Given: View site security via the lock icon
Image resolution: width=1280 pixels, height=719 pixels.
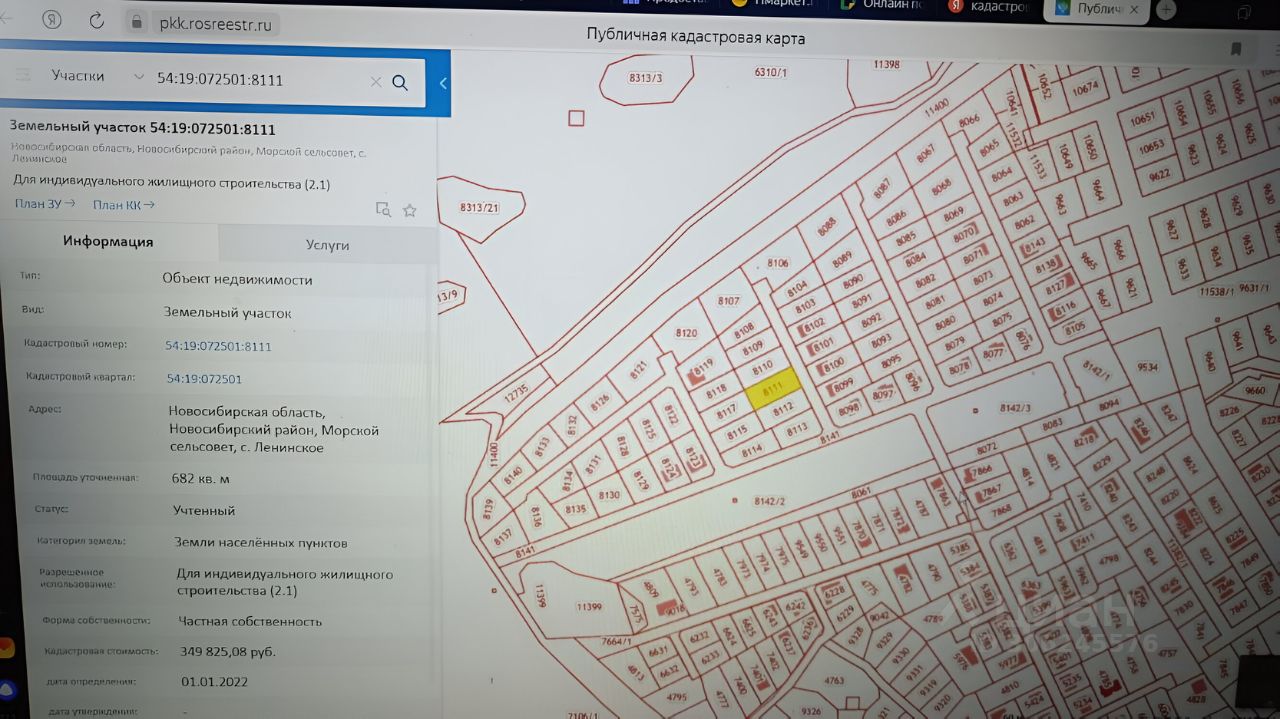Looking at the screenshot, I should (x=137, y=21).
